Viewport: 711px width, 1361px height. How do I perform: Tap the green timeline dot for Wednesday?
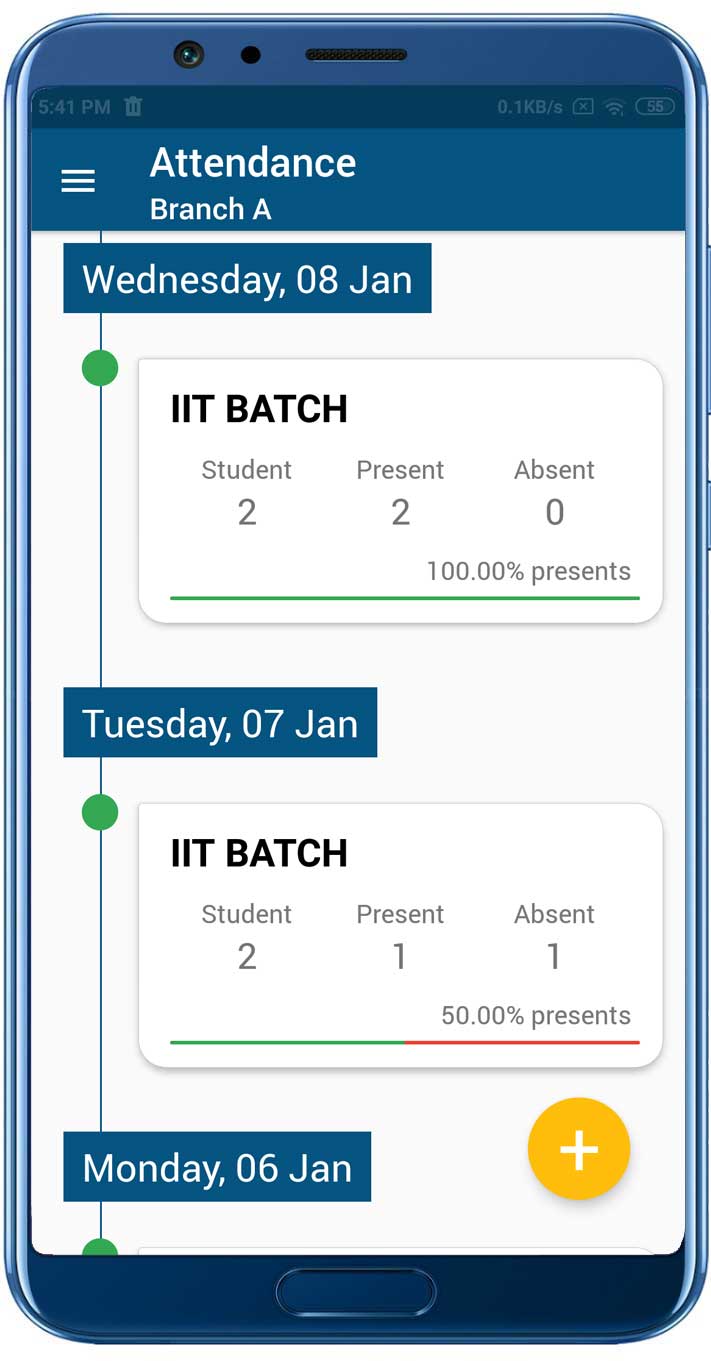tap(99, 368)
